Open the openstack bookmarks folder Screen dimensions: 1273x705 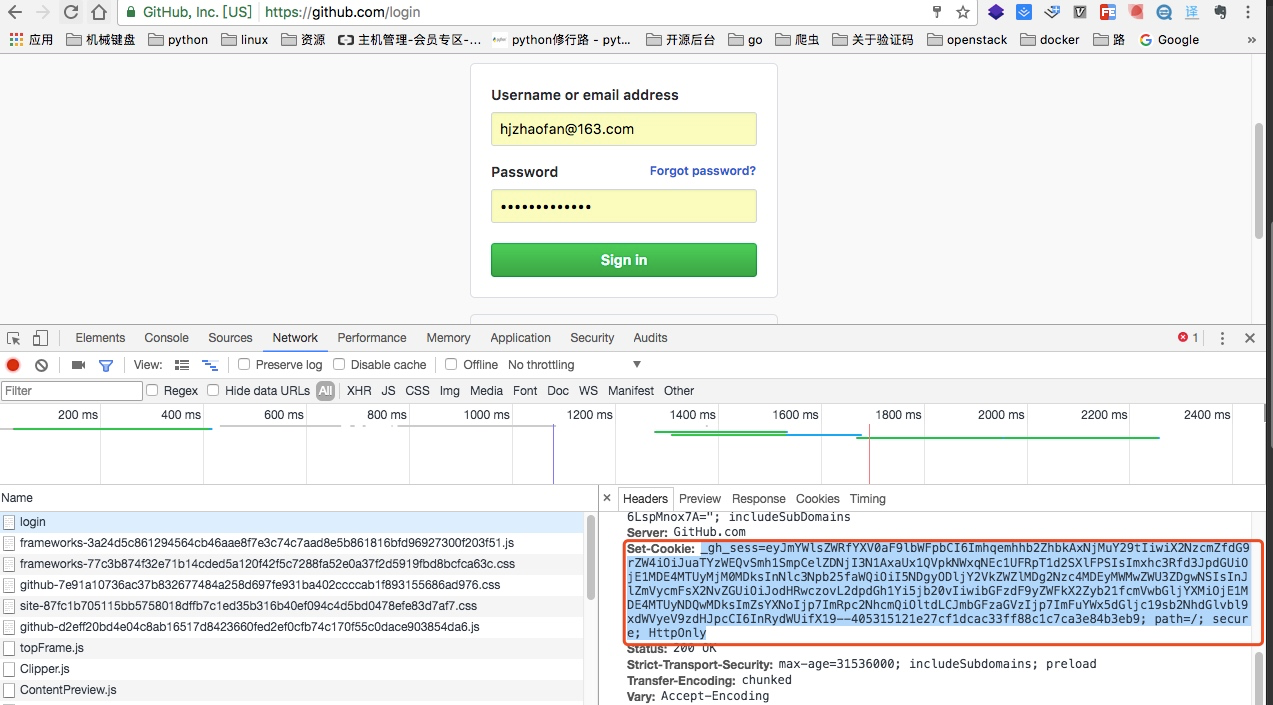tap(967, 40)
